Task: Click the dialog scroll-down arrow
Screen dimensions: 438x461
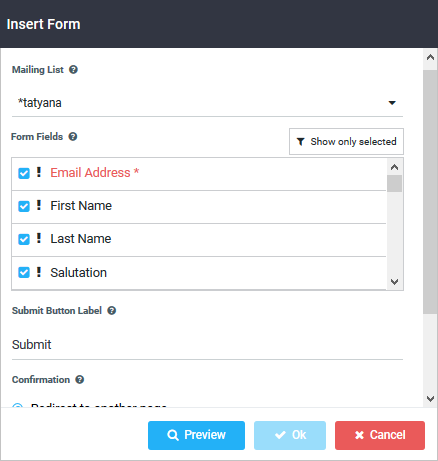Action: (430, 399)
